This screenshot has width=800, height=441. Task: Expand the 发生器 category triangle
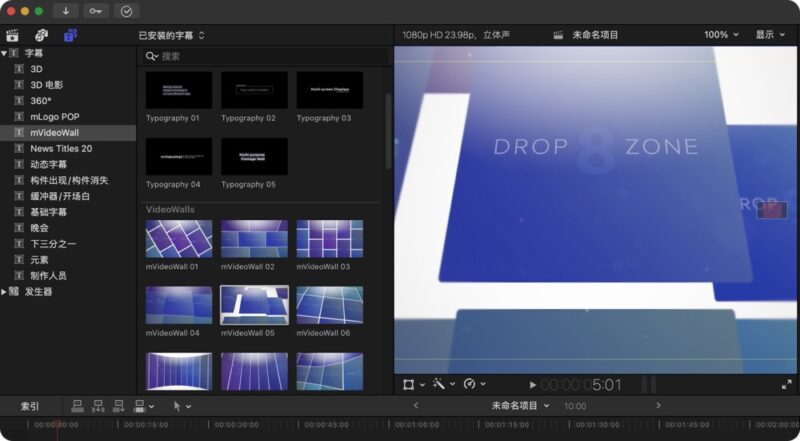[x=4, y=291]
